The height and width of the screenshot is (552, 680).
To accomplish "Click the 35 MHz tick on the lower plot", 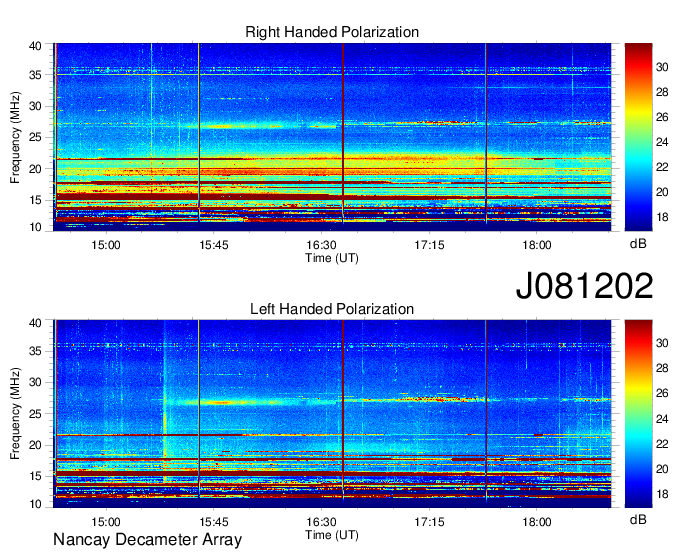I will (35, 352).
